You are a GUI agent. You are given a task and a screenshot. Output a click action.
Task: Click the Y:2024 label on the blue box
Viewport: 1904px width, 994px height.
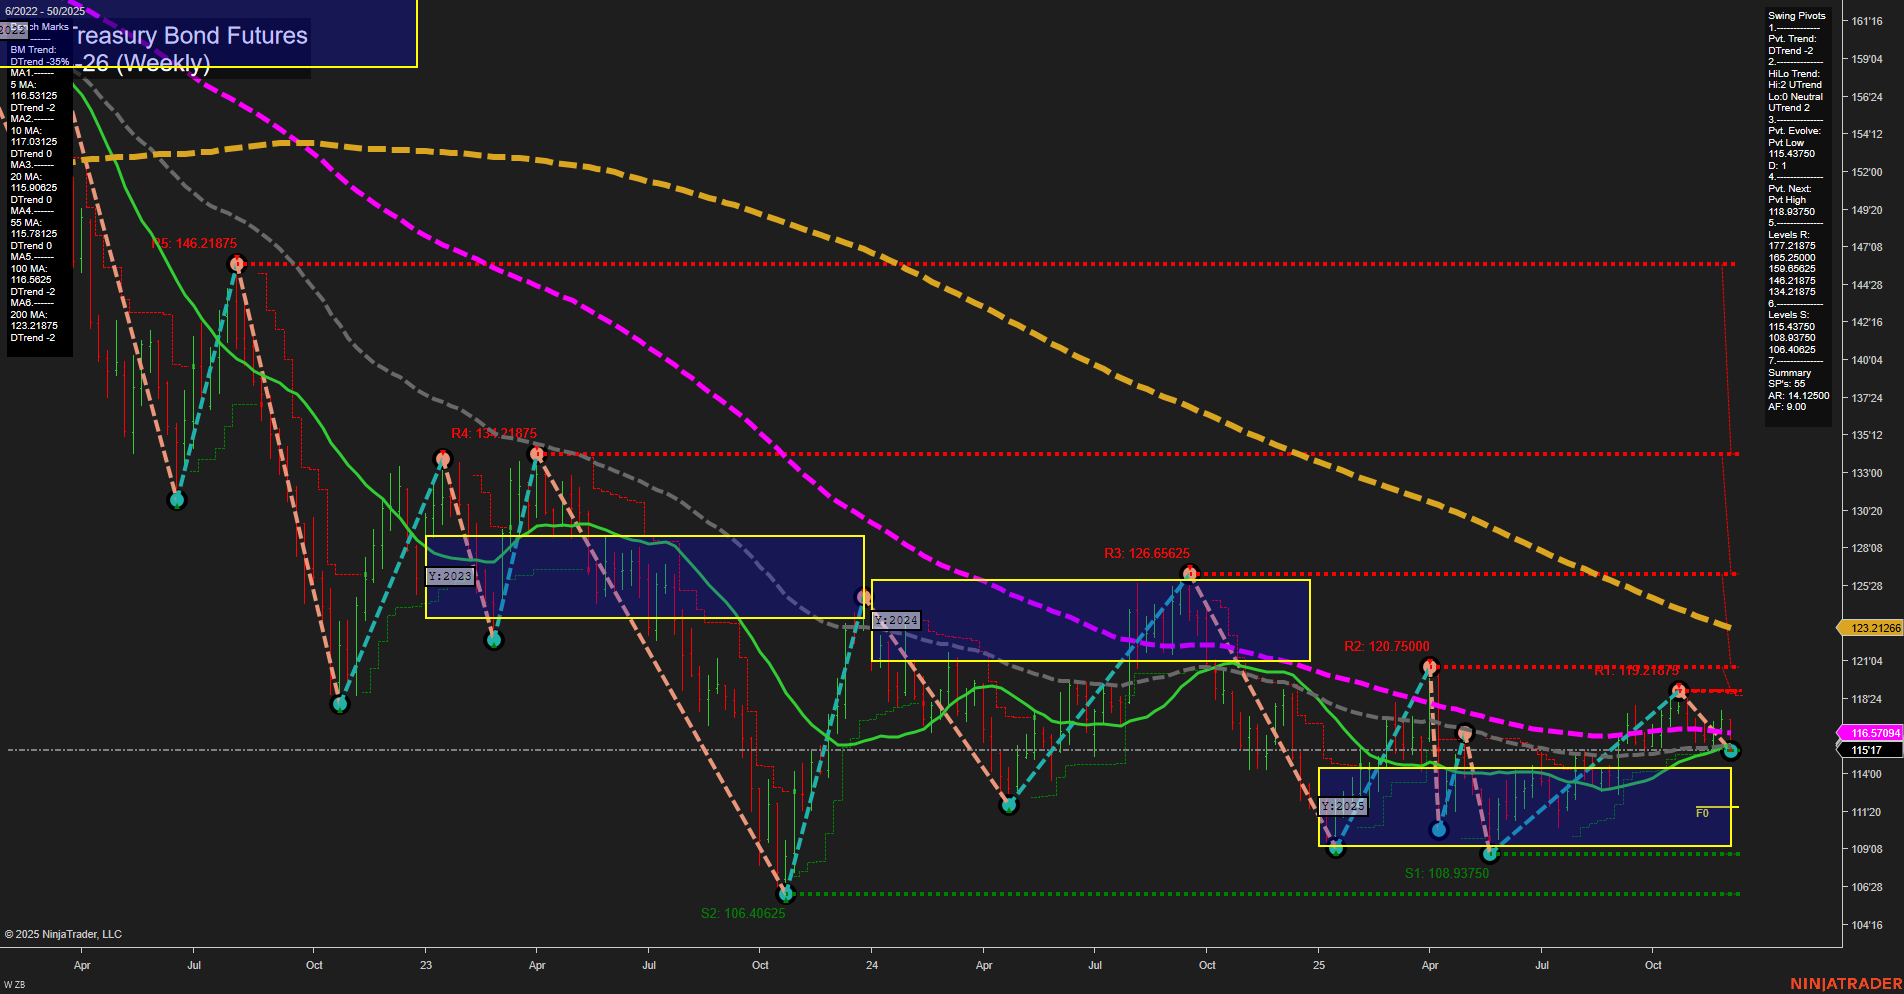click(x=895, y=620)
